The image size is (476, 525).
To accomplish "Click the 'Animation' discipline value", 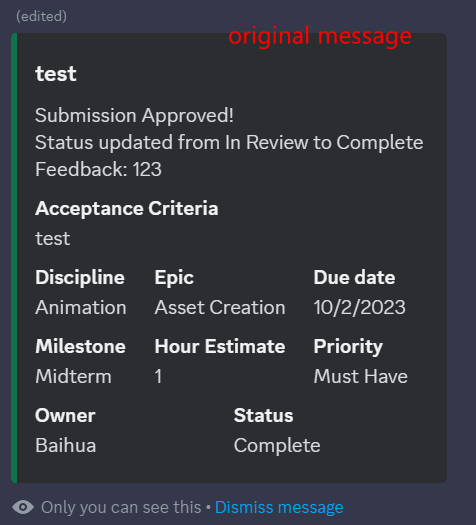I will [x=81, y=307].
